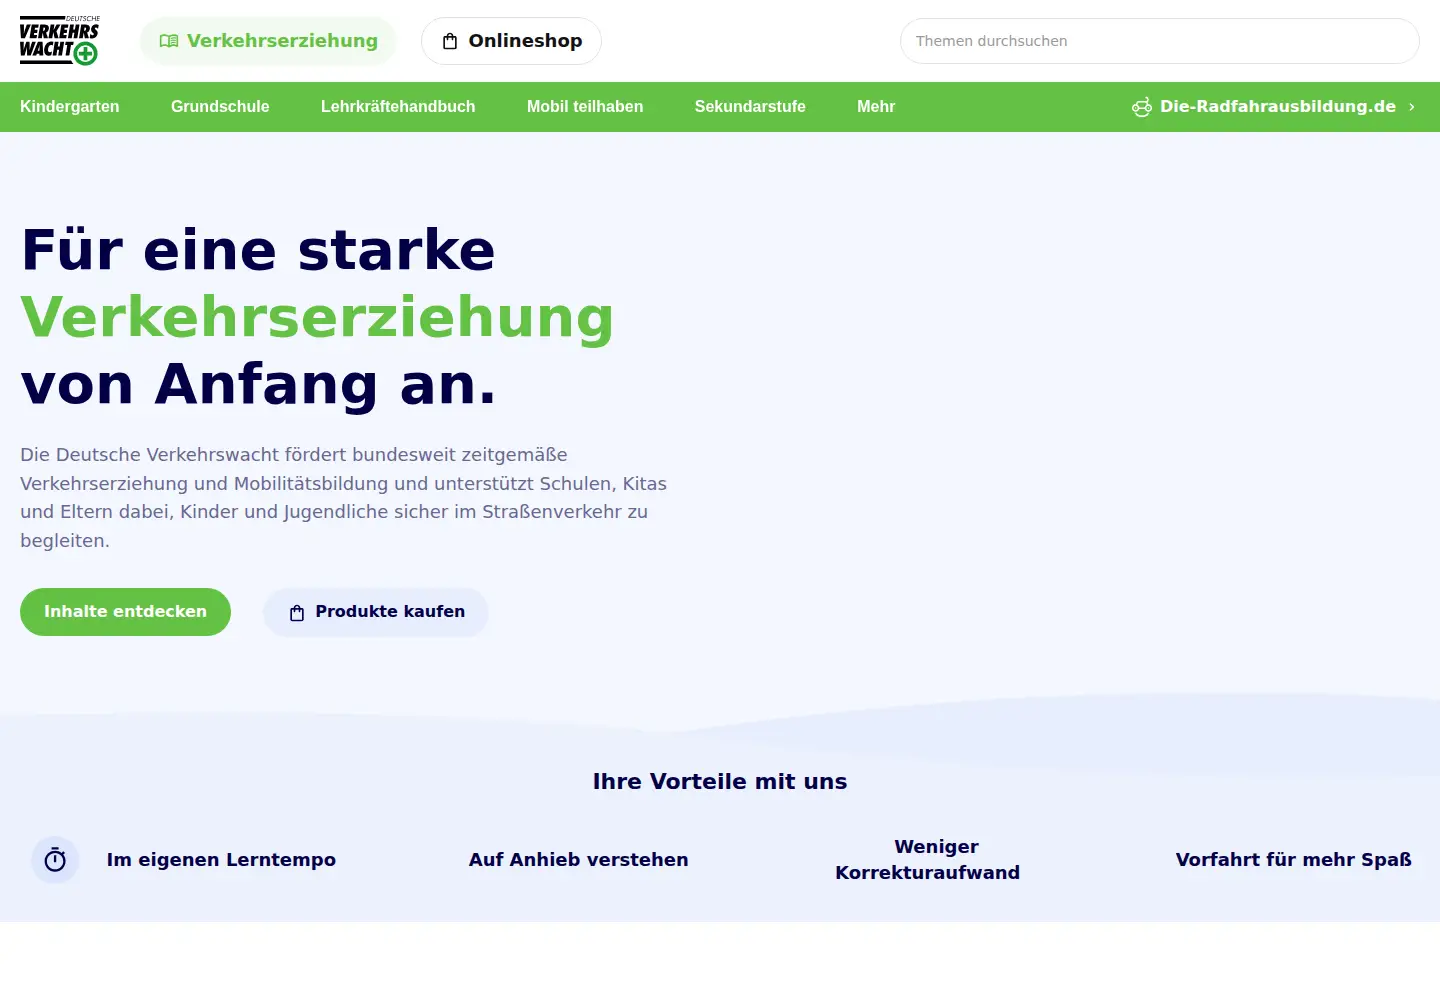Click the Auf Anhieb verstehen text
1440x1000 pixels.
pyautogui.click(x=579, y=860)
